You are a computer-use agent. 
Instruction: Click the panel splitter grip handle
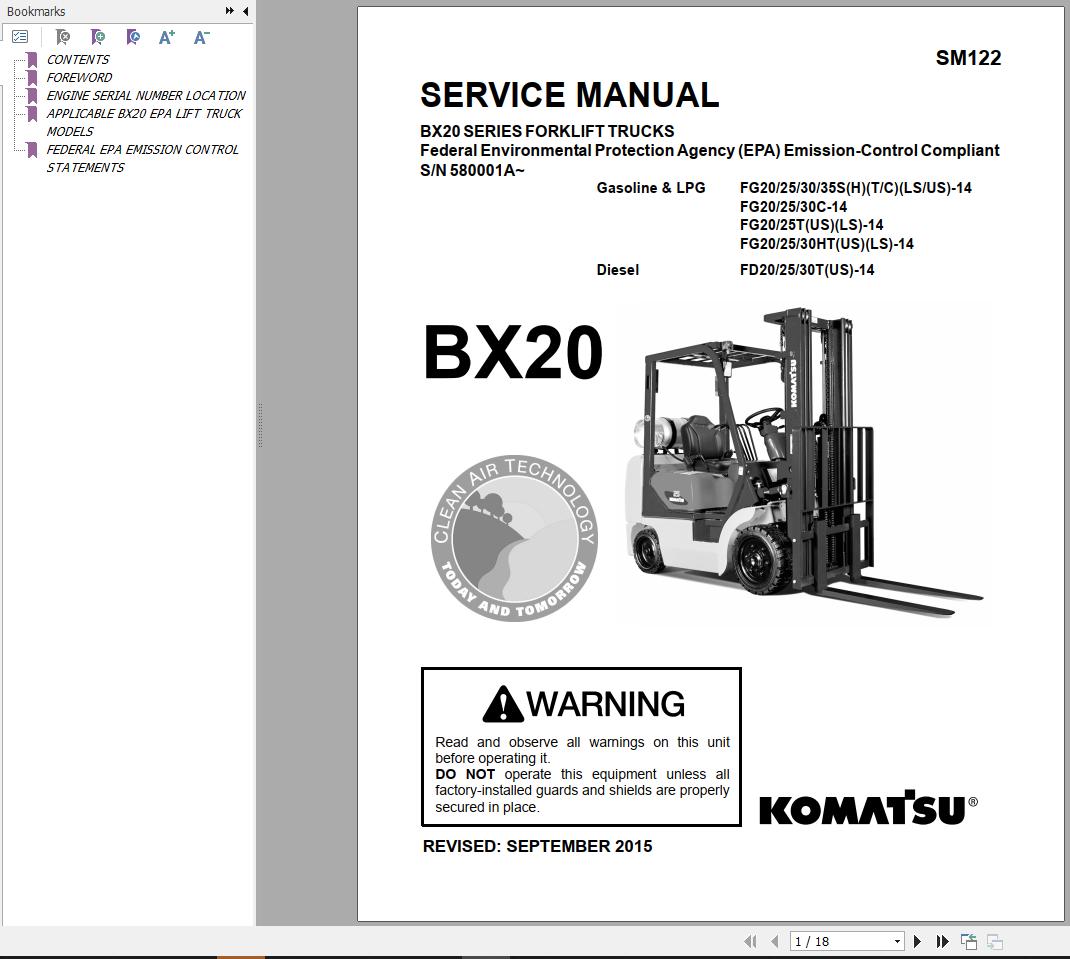(260, 426)
